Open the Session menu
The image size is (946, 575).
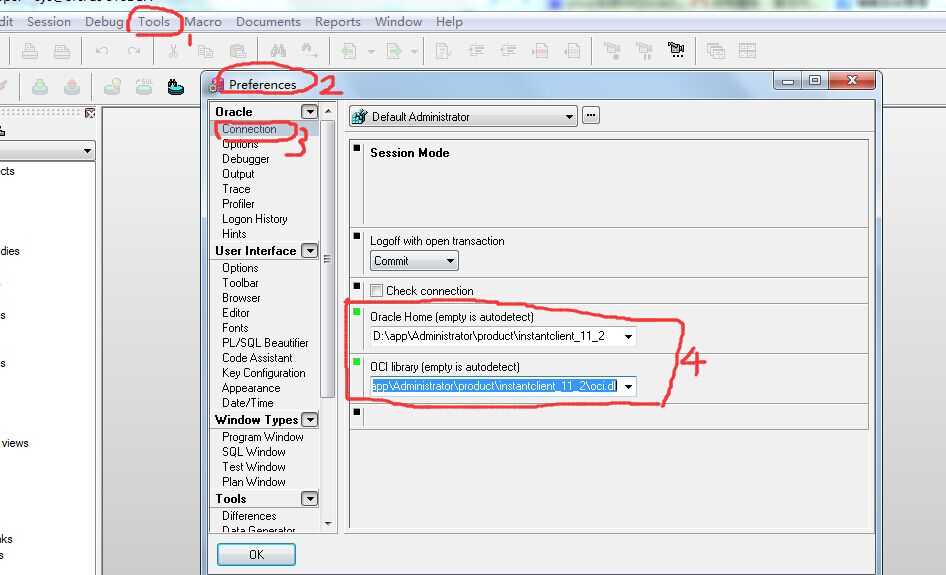point(49,22)
